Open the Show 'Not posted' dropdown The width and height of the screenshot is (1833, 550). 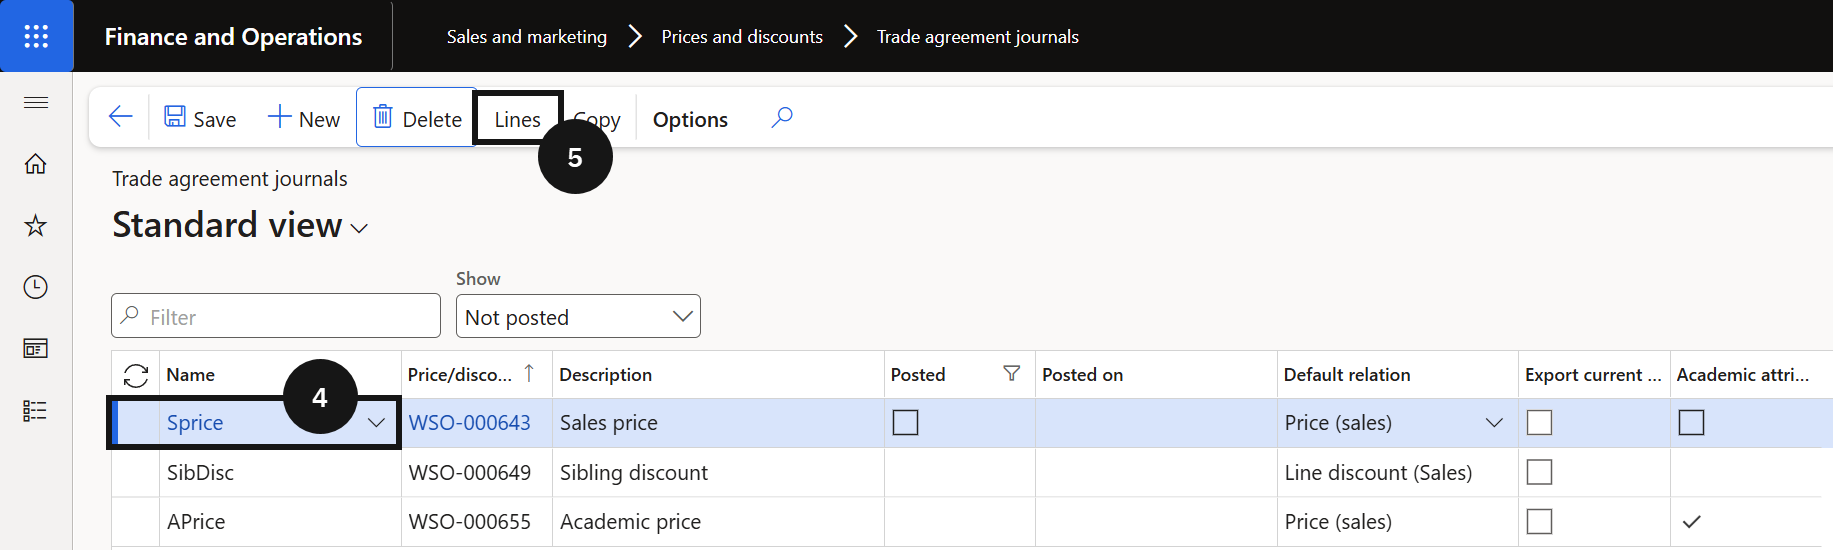tap(578, 316)
